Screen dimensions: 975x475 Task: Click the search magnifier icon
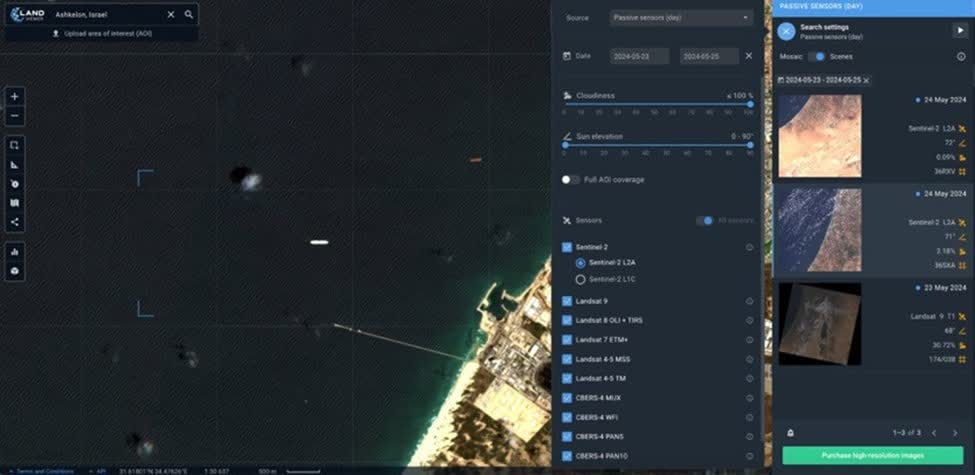(x=188, y=15)
